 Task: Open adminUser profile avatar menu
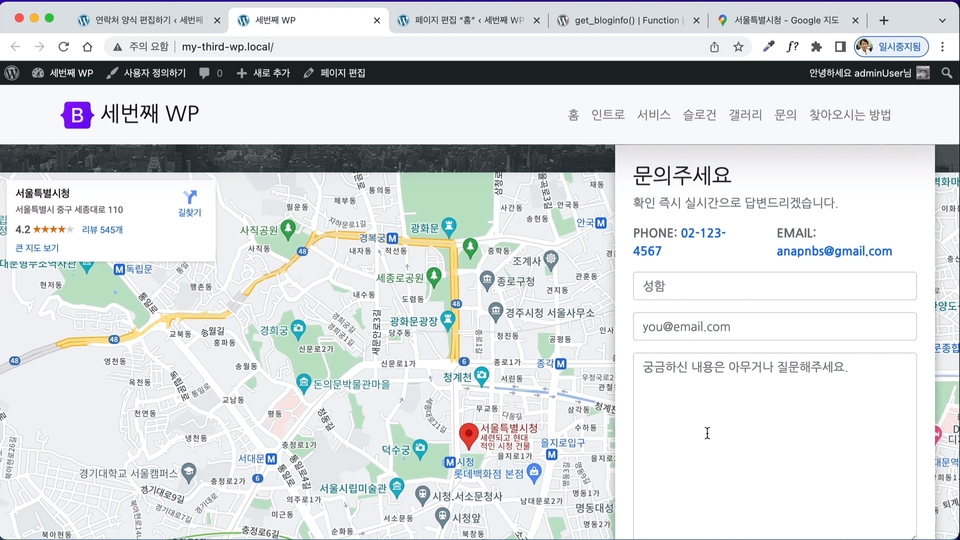click(923, 73)
